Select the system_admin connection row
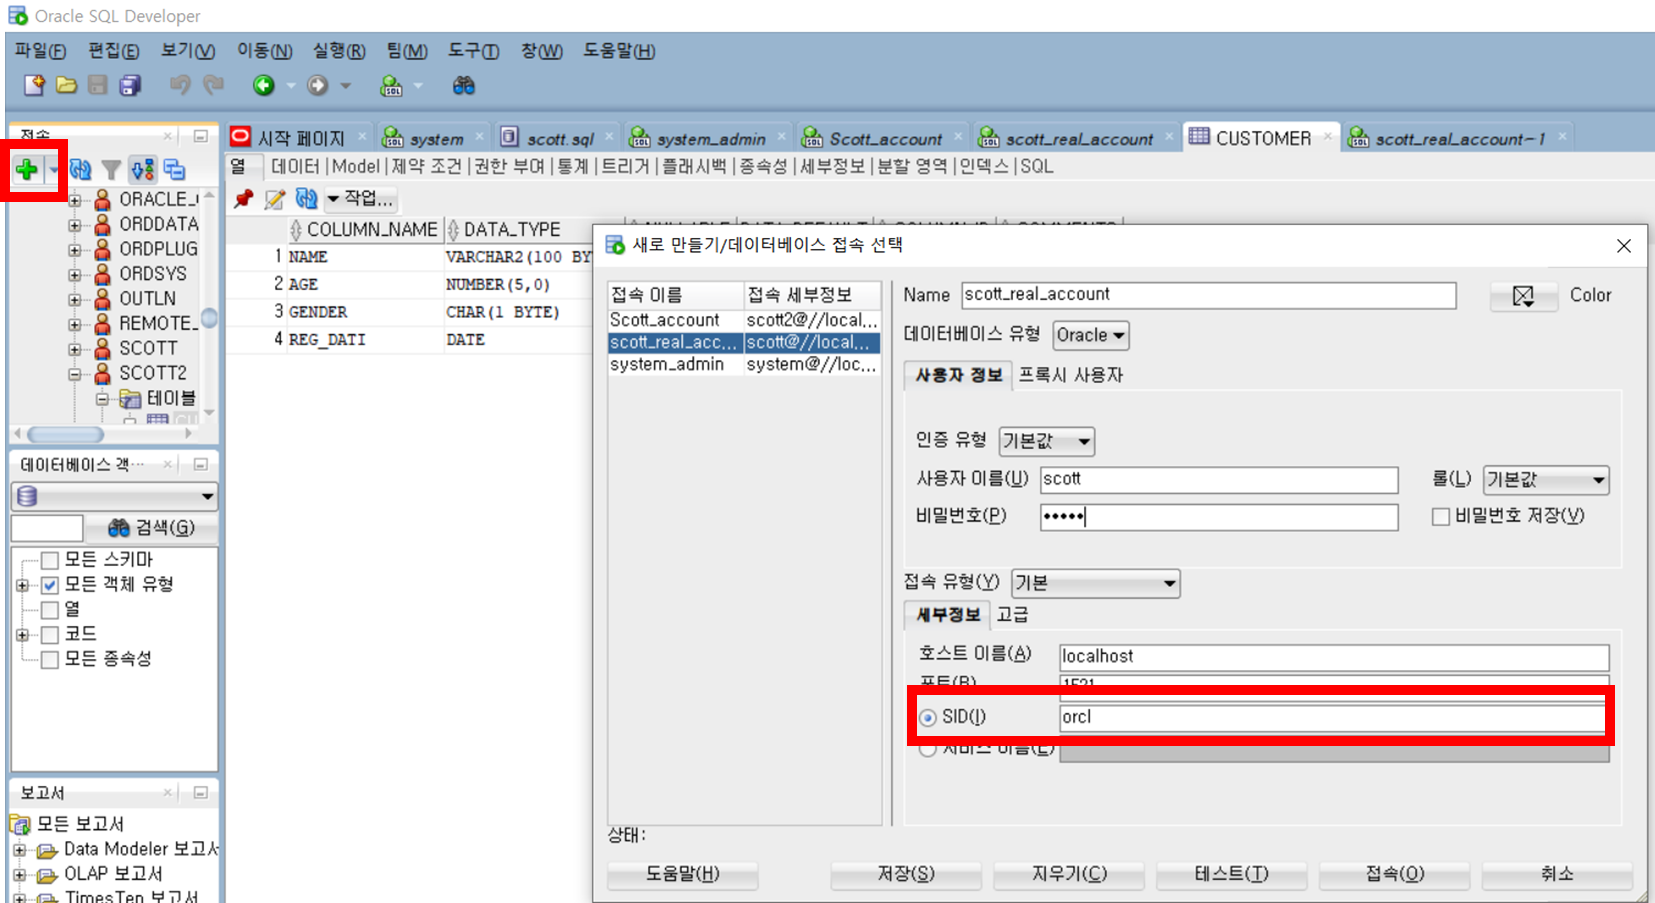1655x903 pixels. [744, 365]
